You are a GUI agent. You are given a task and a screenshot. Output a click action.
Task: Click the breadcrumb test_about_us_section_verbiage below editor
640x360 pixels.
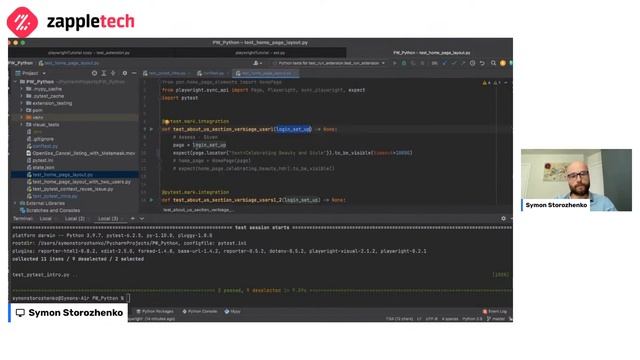coord(198,210)
